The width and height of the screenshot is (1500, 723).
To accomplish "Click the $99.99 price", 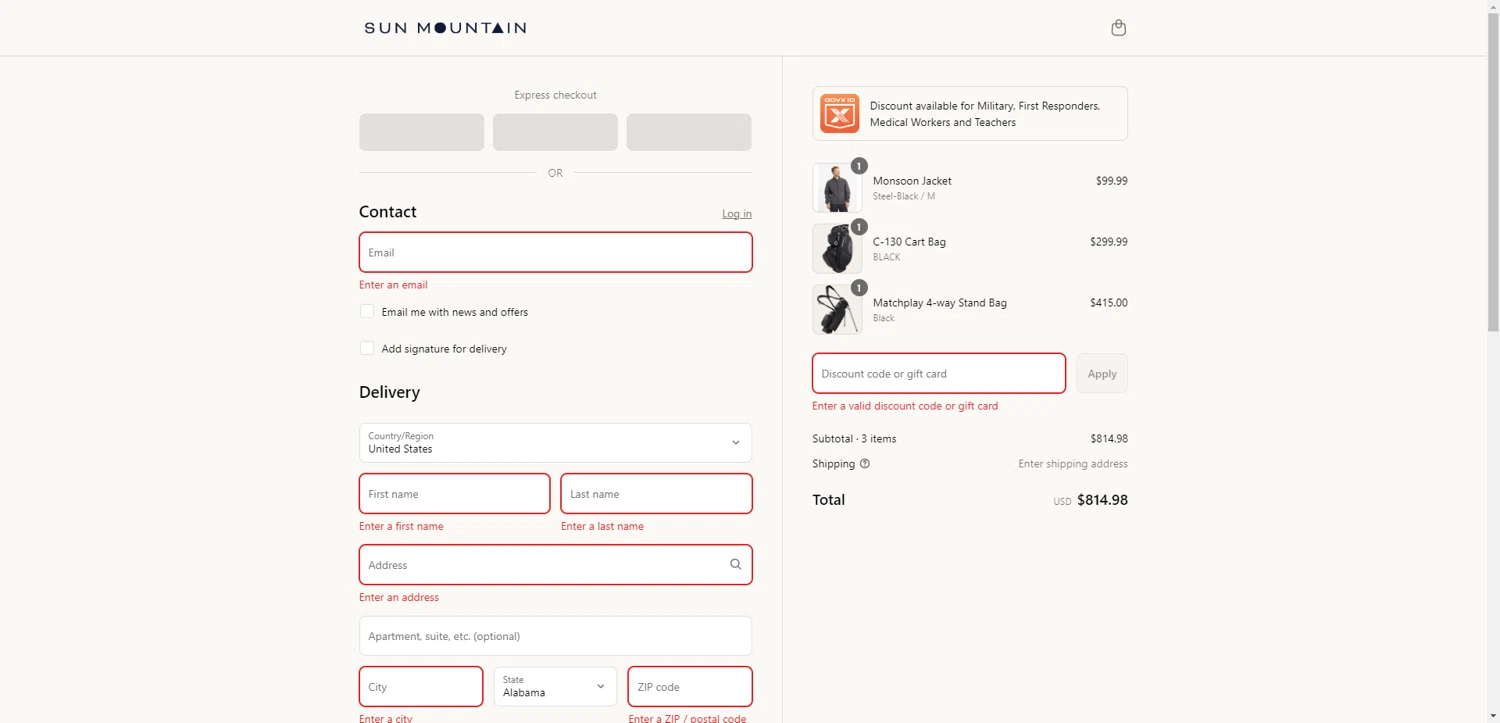I will (x=1112, y=181).
